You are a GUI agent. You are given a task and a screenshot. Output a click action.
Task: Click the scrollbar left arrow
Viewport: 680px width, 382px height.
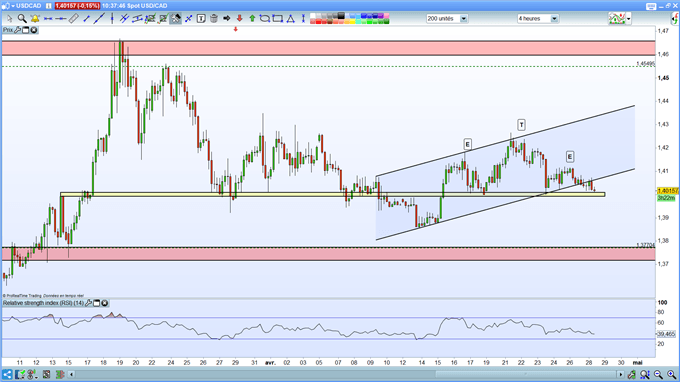pyautogui.click(x=72, y=374)
